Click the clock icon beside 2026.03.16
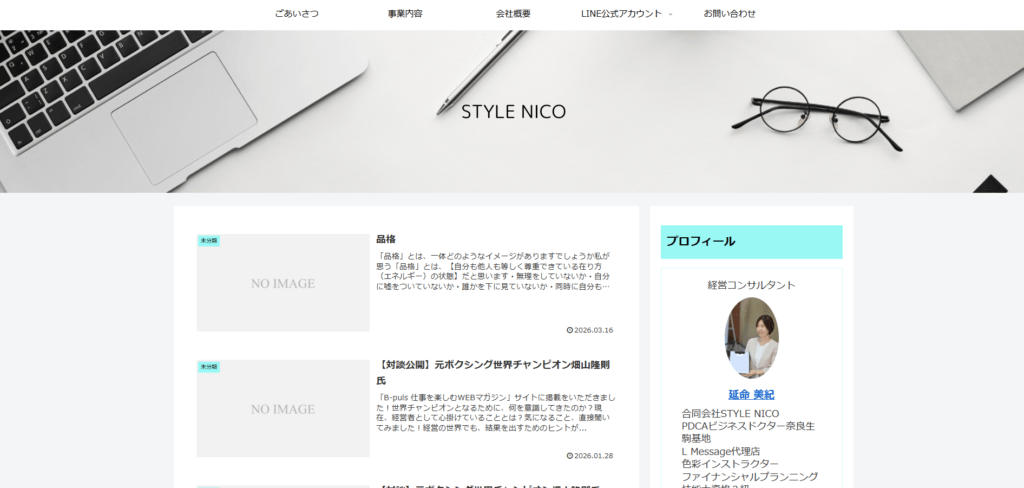 pos(569,330)
